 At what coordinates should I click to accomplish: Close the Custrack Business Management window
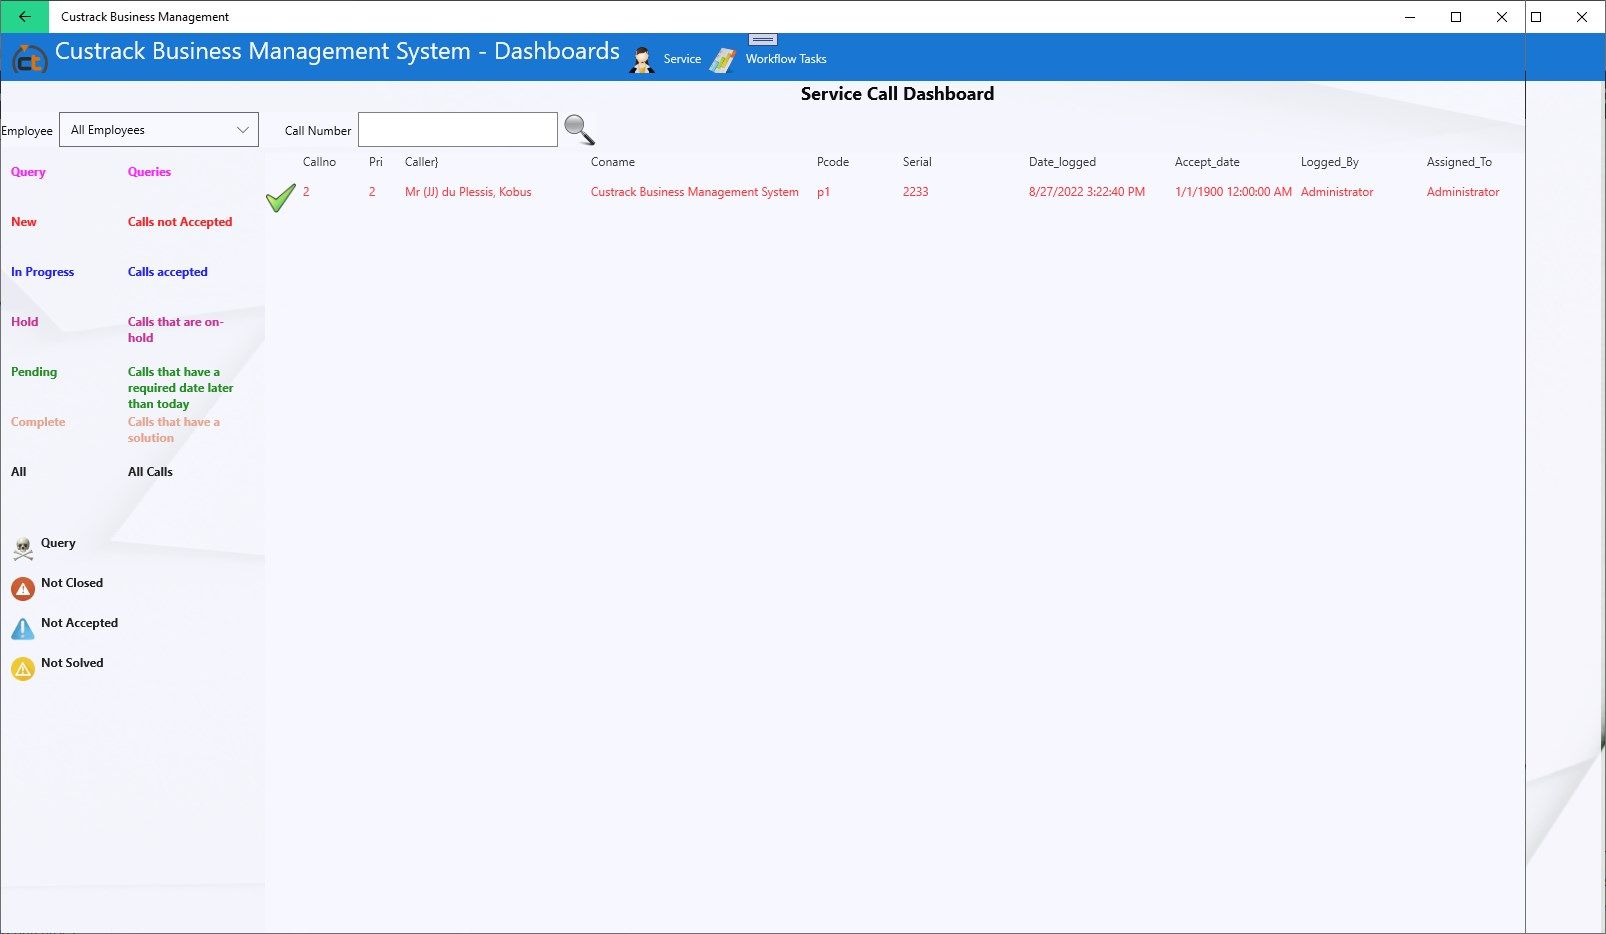[x=1502, y=17]
